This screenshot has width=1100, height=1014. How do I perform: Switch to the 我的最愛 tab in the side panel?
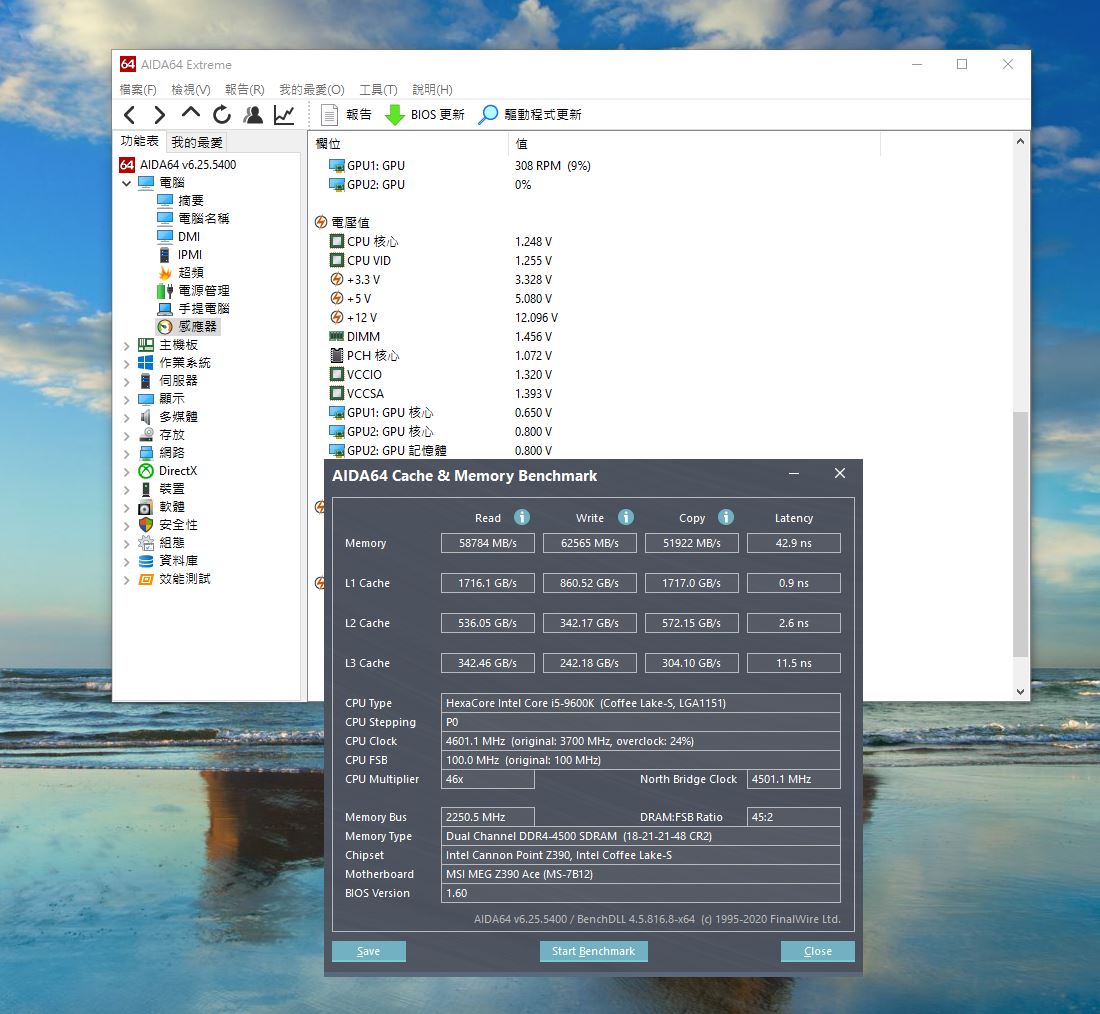tap(197, 142)
